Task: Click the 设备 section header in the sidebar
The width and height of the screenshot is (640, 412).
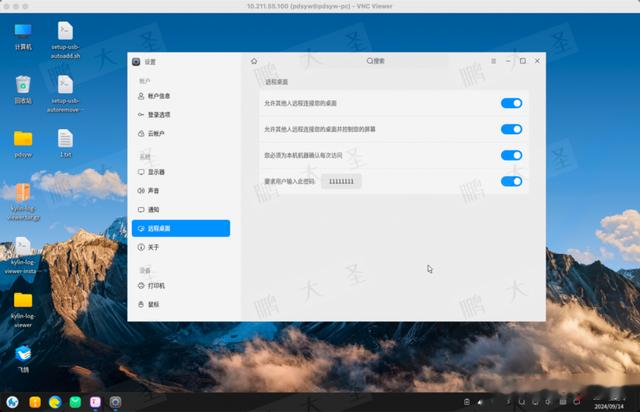Action: click(145, 271)
